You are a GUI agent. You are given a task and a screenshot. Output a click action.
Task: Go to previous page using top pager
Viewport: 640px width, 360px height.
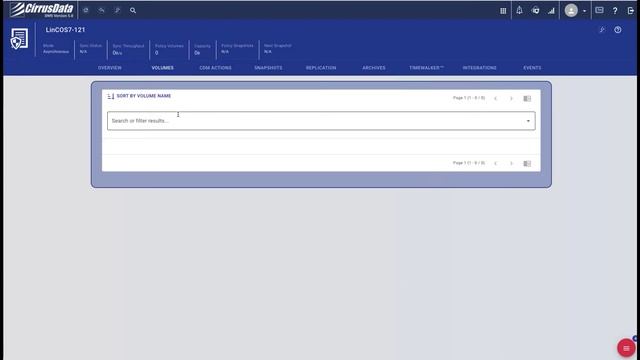click(496, 98)
